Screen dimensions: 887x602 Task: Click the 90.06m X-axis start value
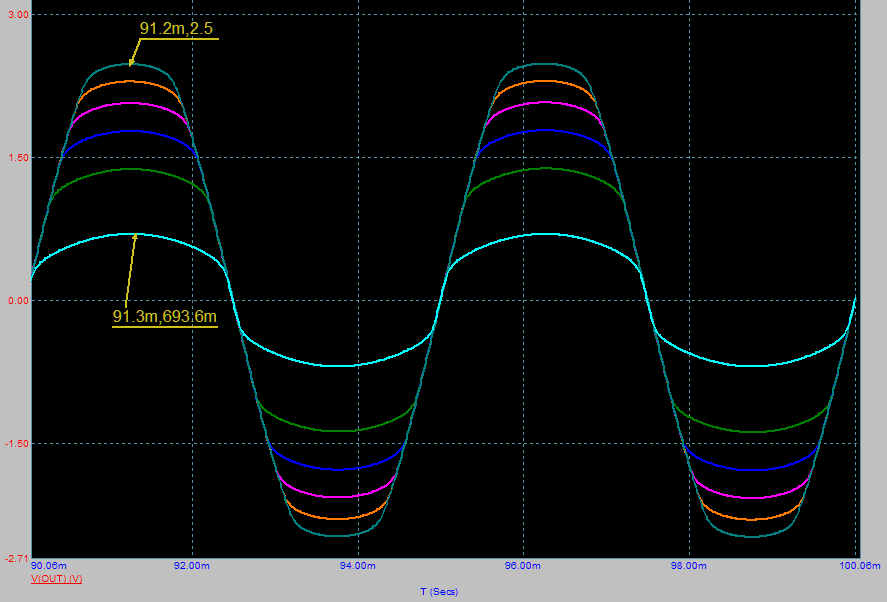pos(50,566)
